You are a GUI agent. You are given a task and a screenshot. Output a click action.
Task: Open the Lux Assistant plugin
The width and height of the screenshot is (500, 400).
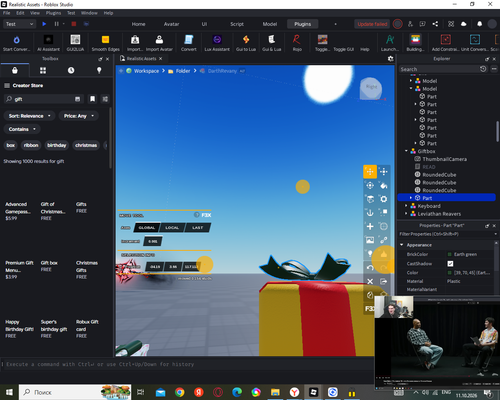point(217,40)
